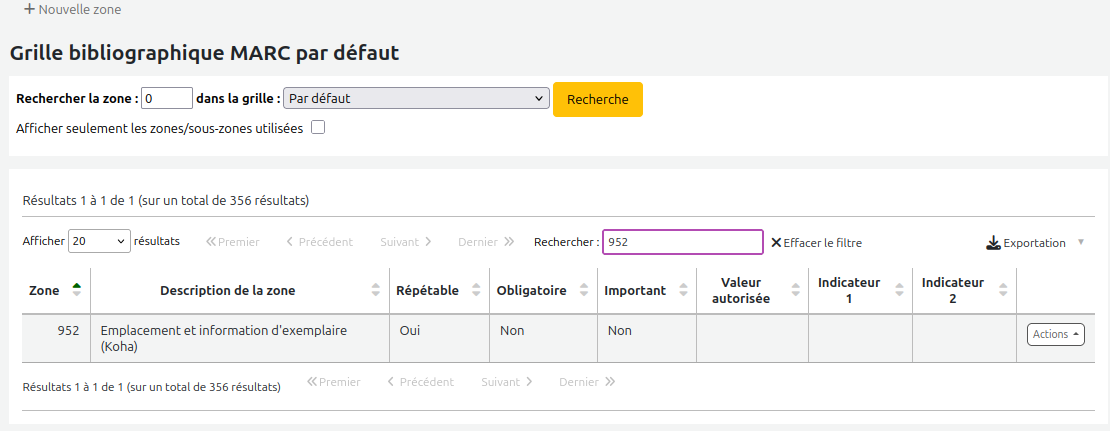Click the Exportation download icon
Image resolution: width=1110 pixels, height=431 pixels.
coord(992,243)
